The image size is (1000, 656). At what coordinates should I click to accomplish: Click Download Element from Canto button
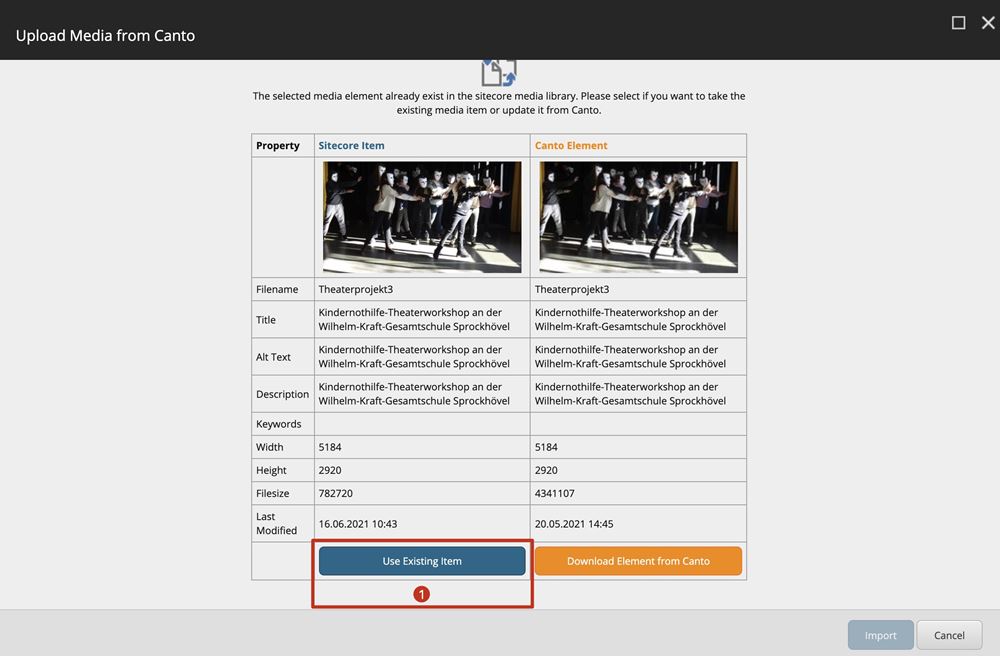(x=638, y=561)
